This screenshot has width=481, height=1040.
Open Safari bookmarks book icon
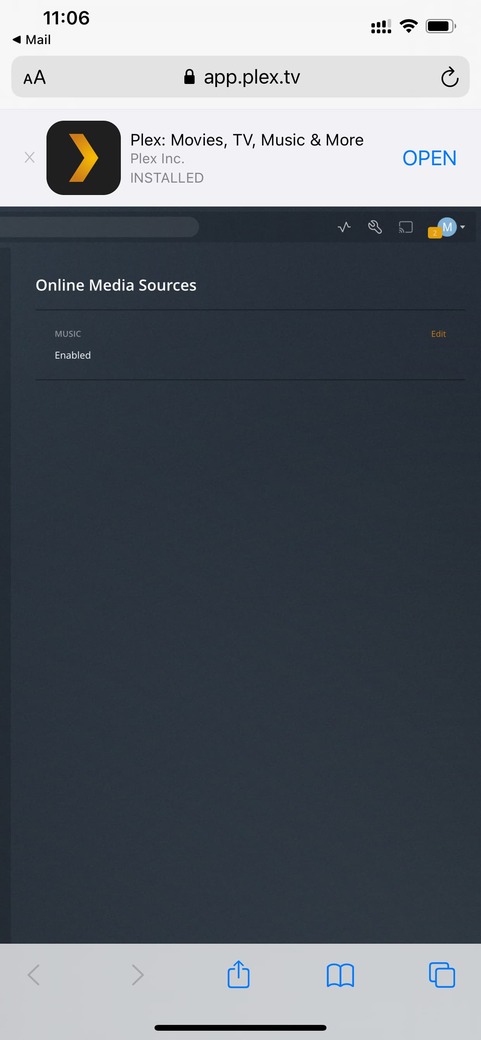pos(340,975)
